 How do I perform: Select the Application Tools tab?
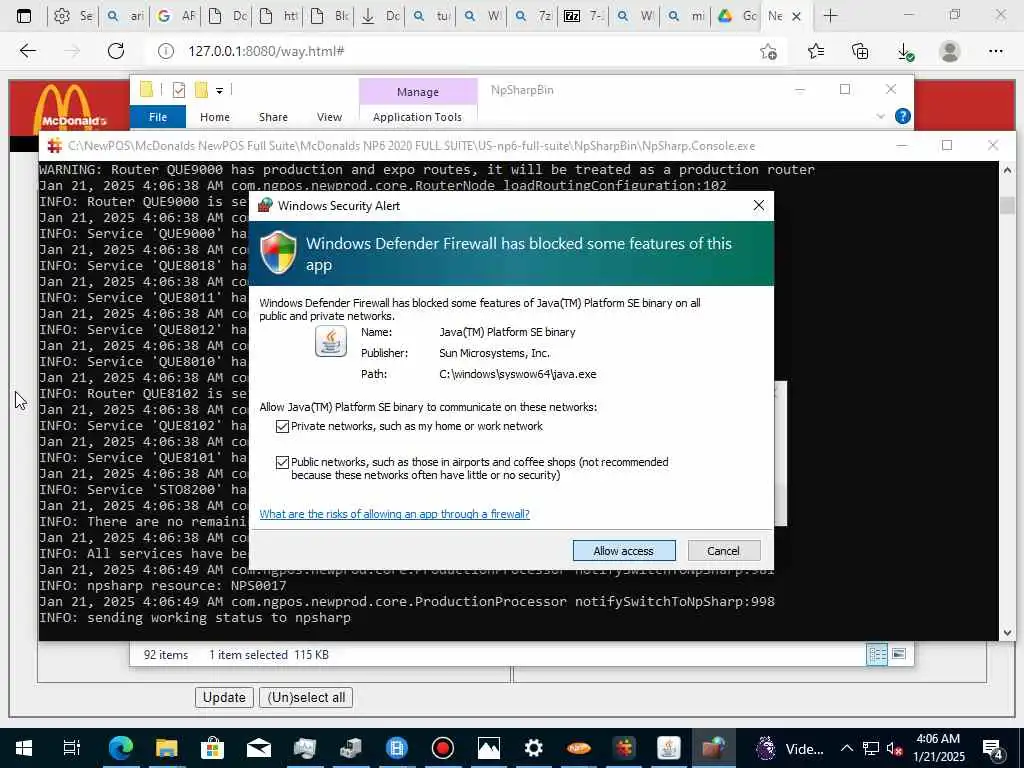coord(417,117)
